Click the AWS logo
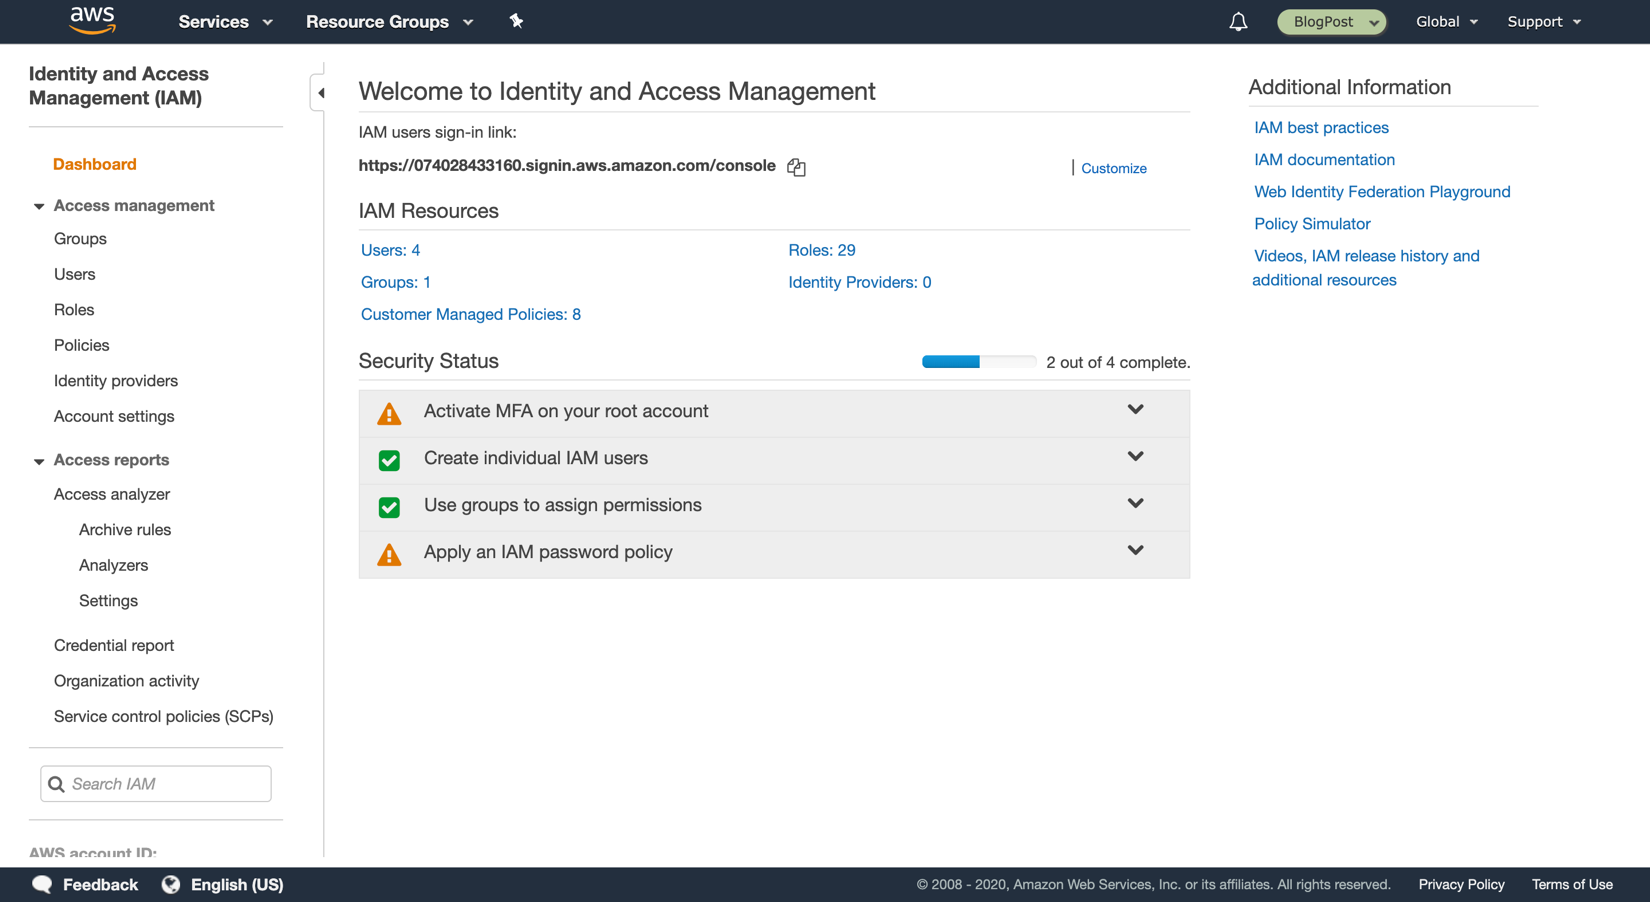The width and height of the screenshot is (1650, 902). tap(93, 20)
